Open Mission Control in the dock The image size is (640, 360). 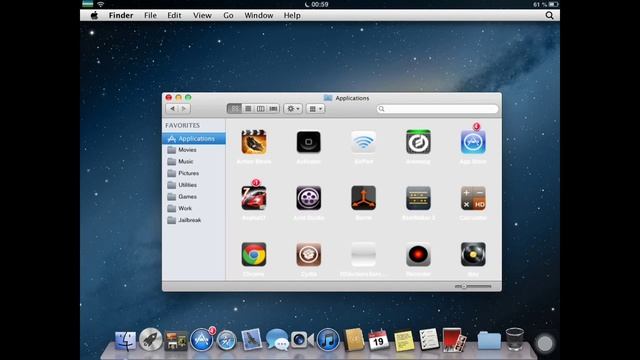176,341
